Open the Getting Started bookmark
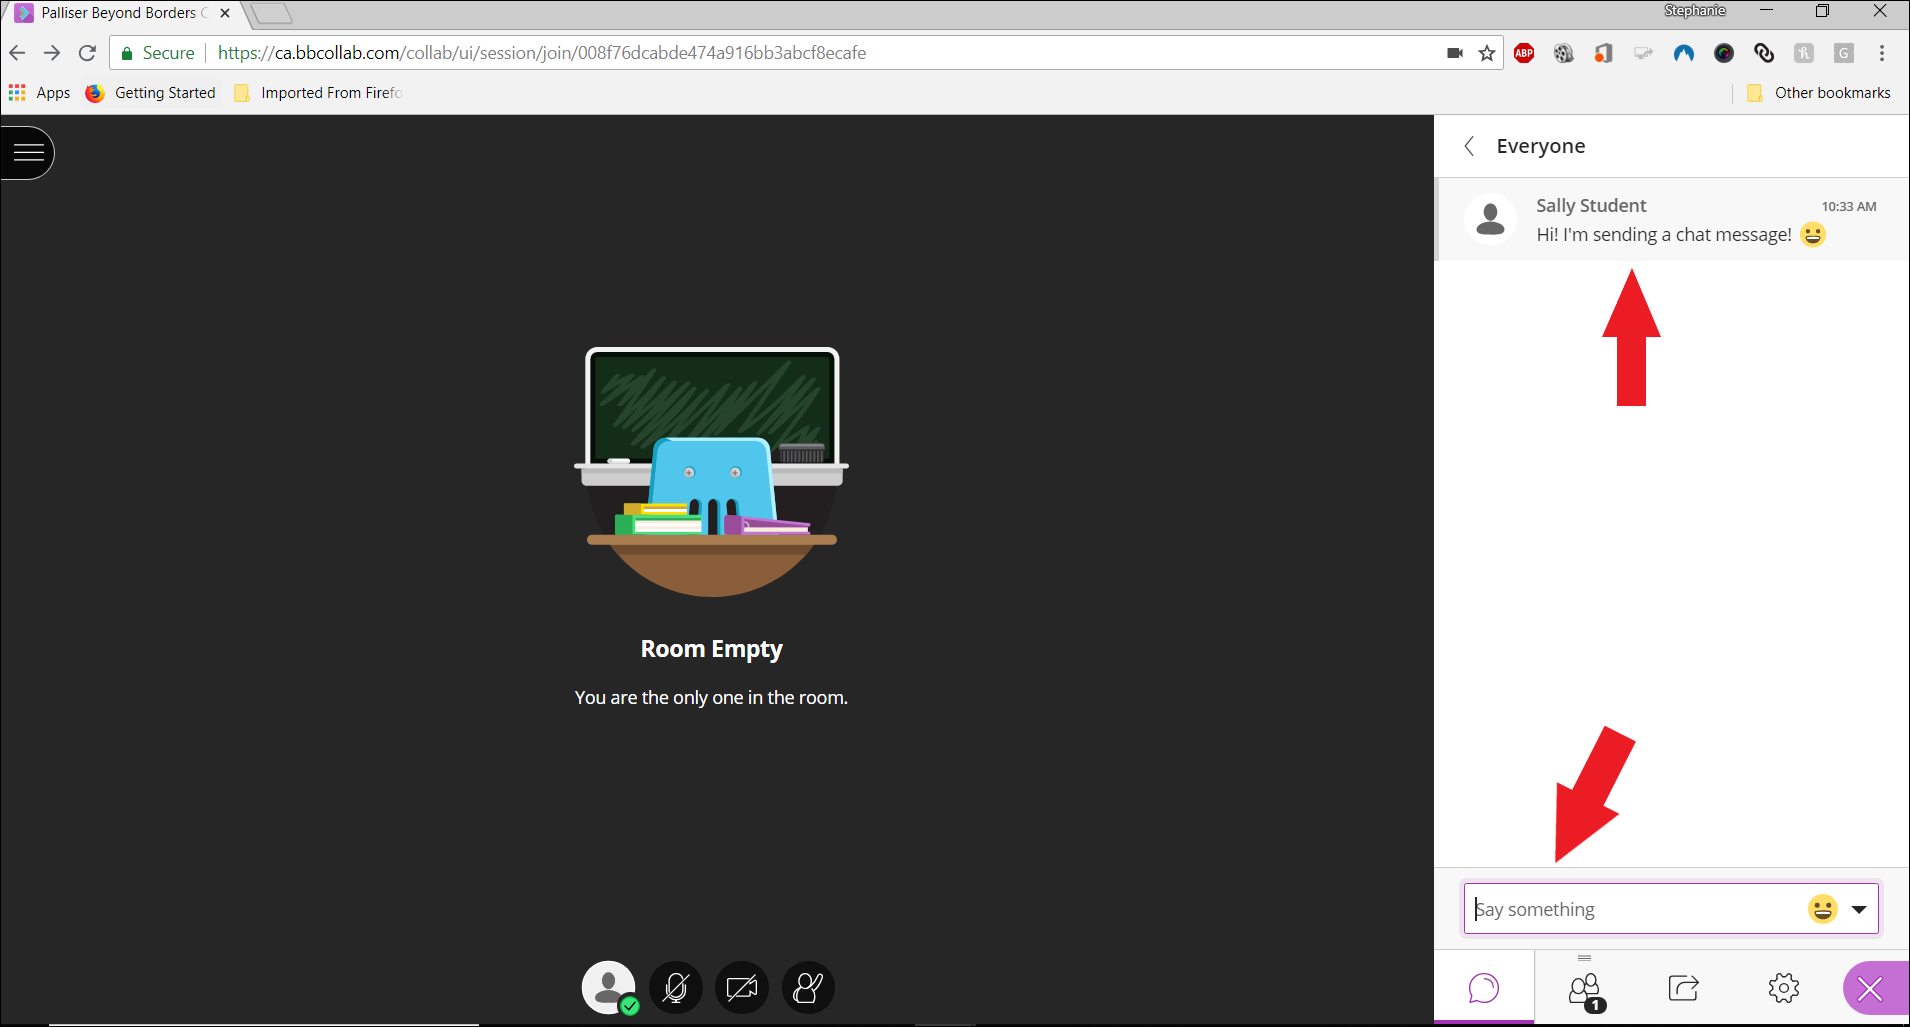1910x1027 pixels. coord(151,93)
